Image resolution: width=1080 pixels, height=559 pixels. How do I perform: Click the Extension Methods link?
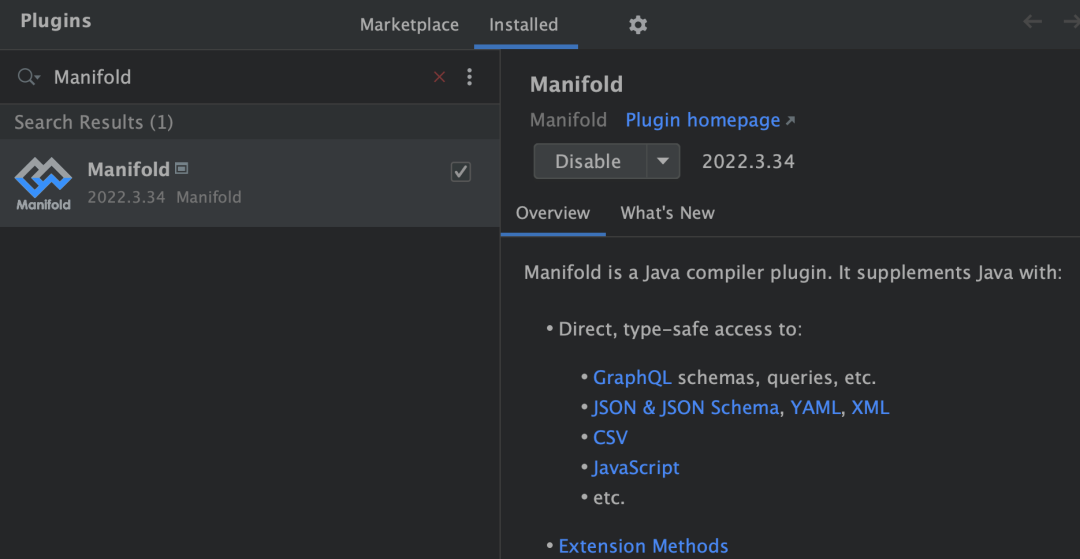(643, 546)
